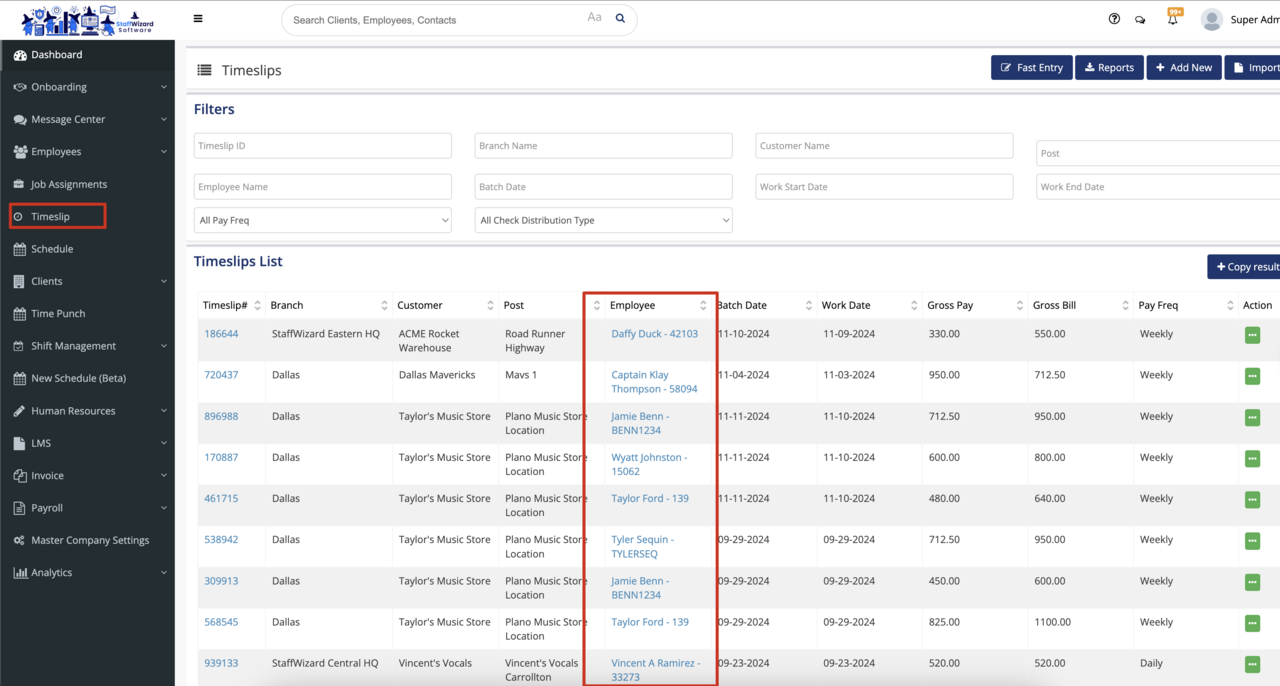Go to Job Assignments in sidebar
The height and width of the screenshot is (686, 1280).
68,184
